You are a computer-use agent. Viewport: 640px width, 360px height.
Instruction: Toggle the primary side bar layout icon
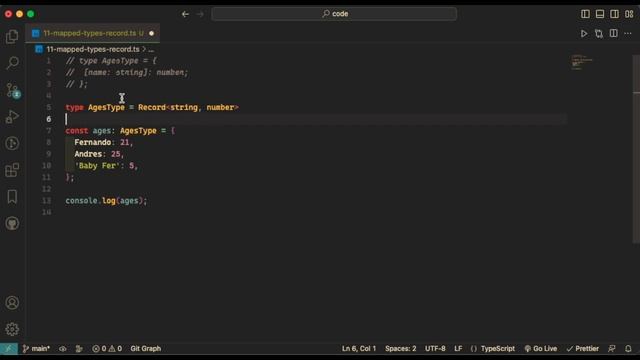pos(585,14)
